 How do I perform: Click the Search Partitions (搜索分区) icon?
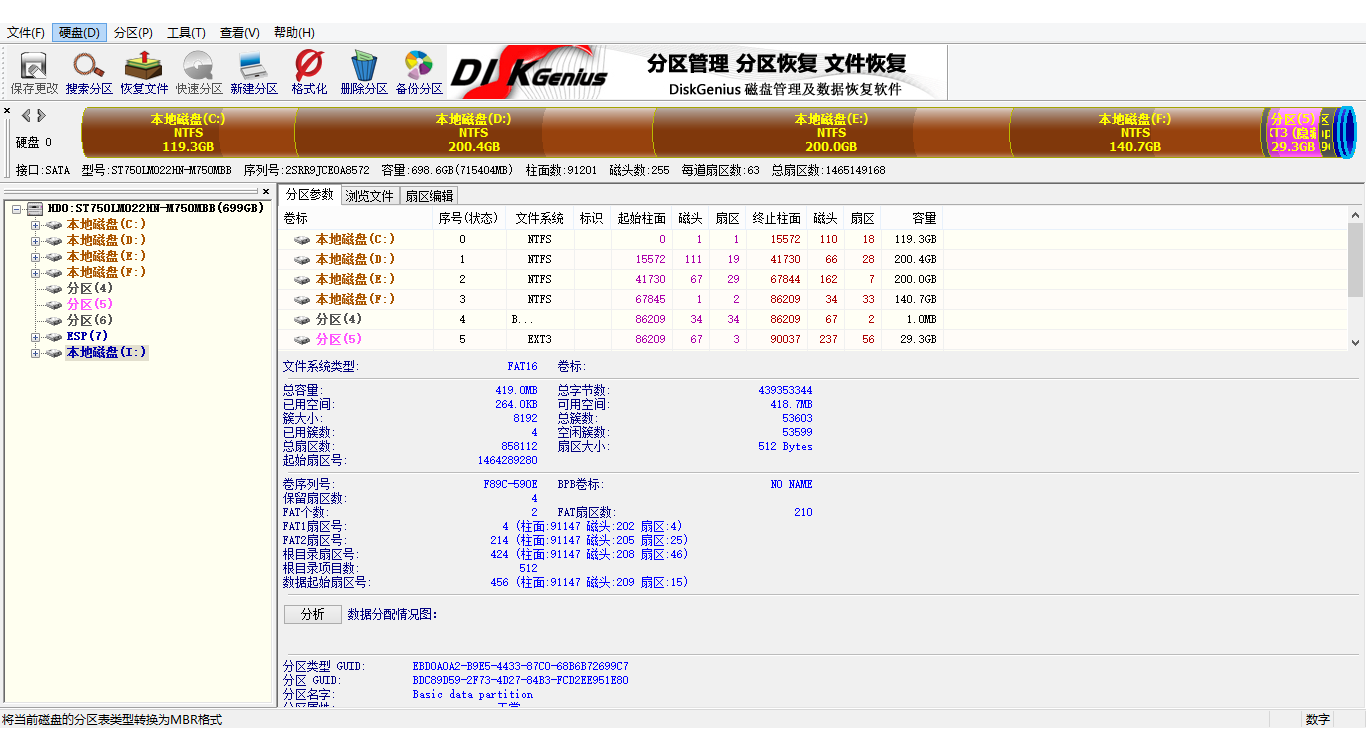tap(89, 73)
